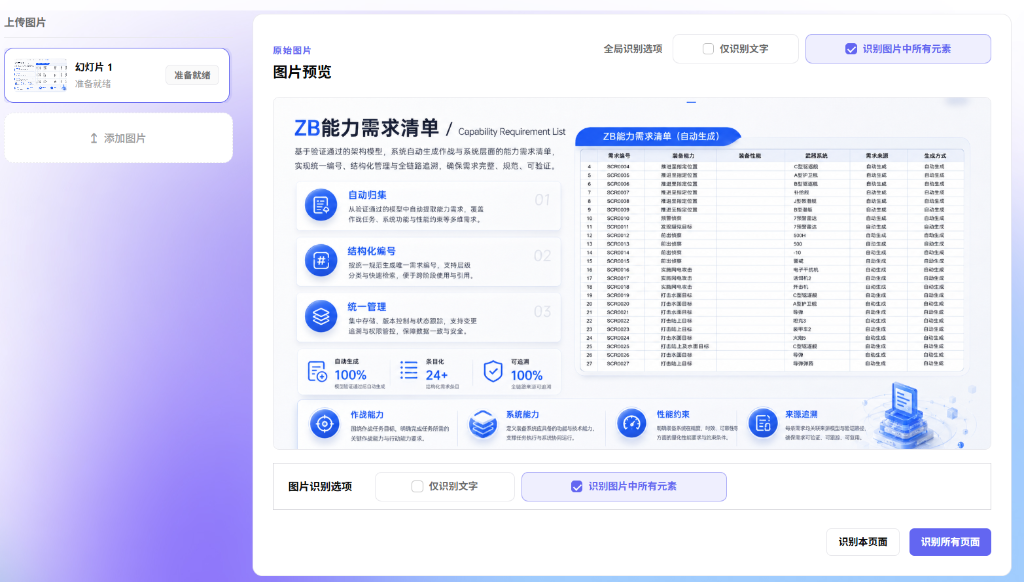
Task: Toggle the global 识别图片中所有元素 checkbox
Action: [851, 49]
